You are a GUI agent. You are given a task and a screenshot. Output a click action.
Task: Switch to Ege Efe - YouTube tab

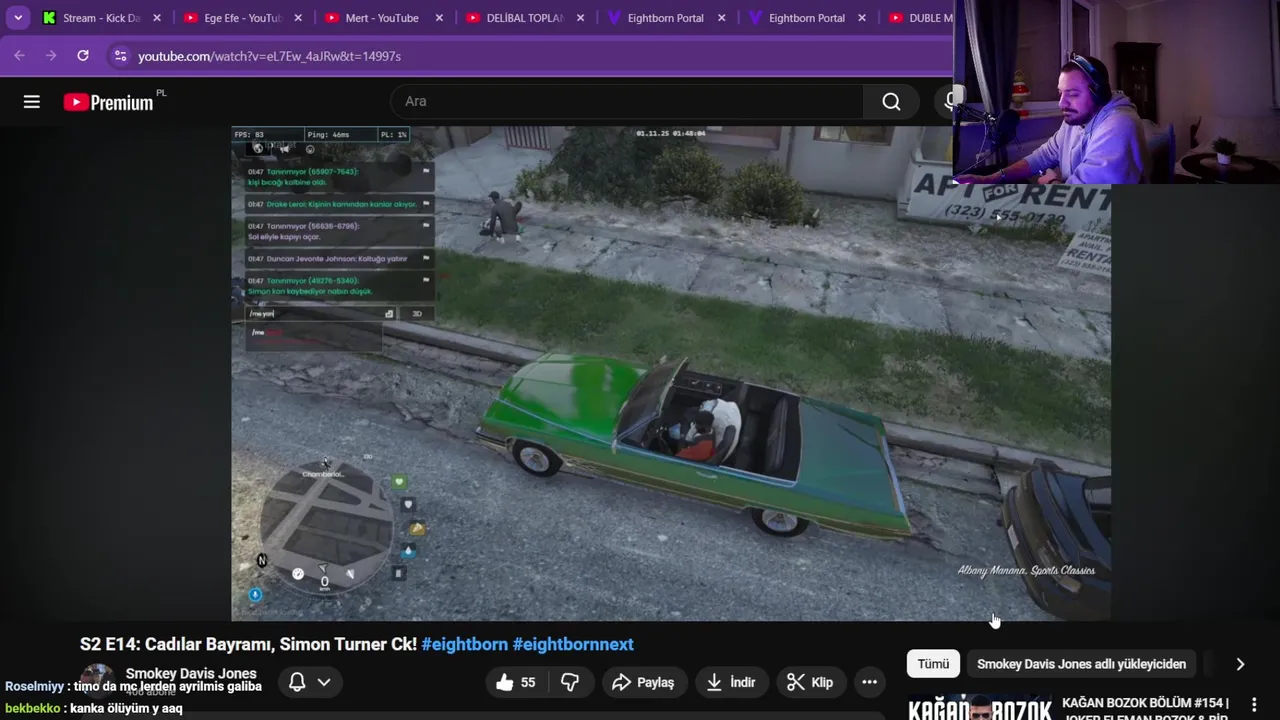pos(243,18)
